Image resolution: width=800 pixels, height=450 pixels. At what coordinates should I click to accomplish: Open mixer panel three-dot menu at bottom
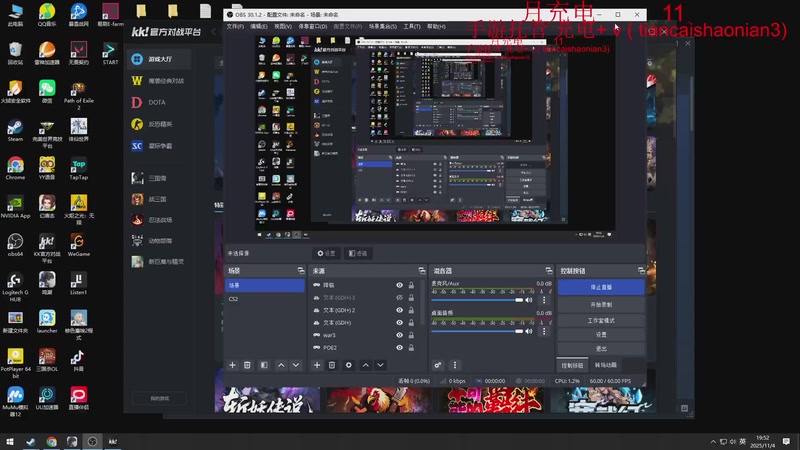pos(455,365)
